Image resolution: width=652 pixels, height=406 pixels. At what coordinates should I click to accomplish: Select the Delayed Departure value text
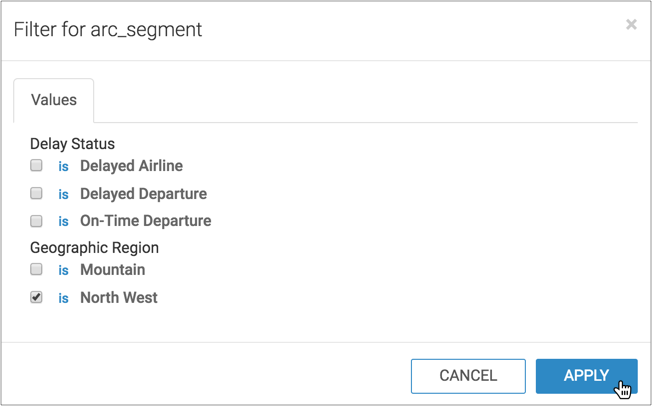(x=143, y=194)
